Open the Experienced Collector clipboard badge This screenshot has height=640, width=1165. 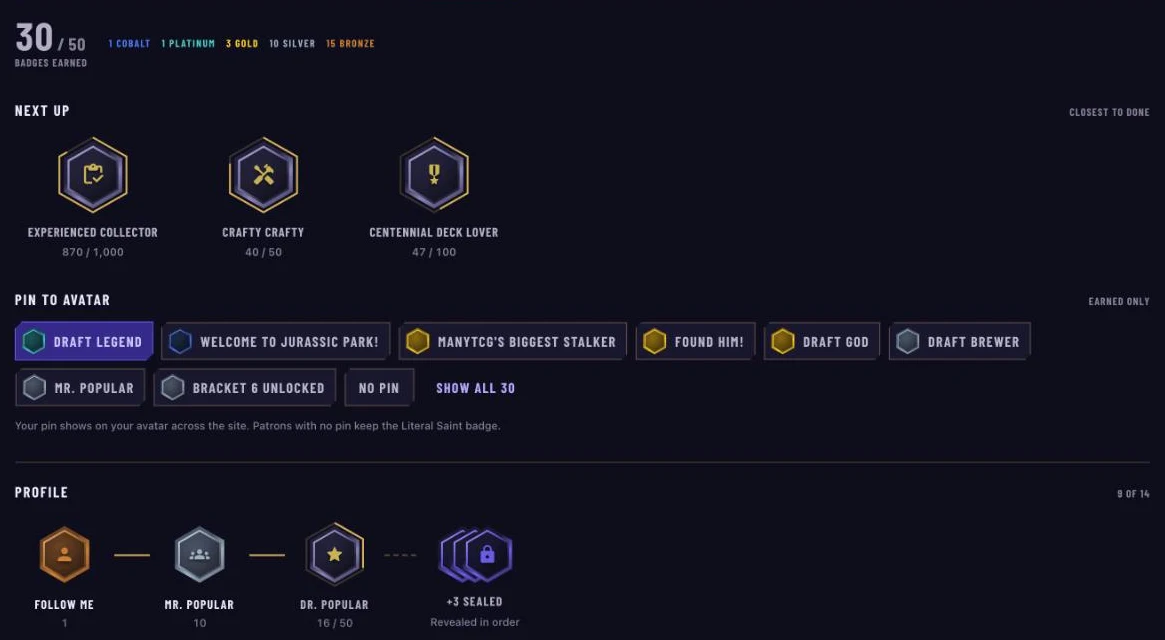tap(93, 175)
